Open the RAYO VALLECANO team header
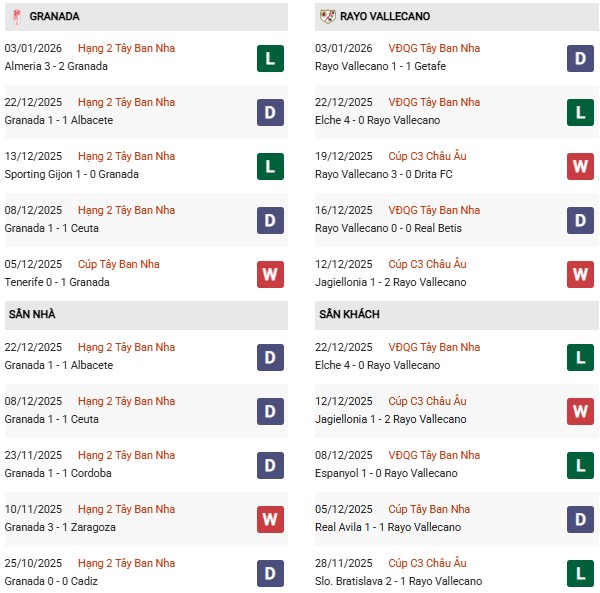Image resolution: width=600 pixels, height=593 pixels. [386, 16]
